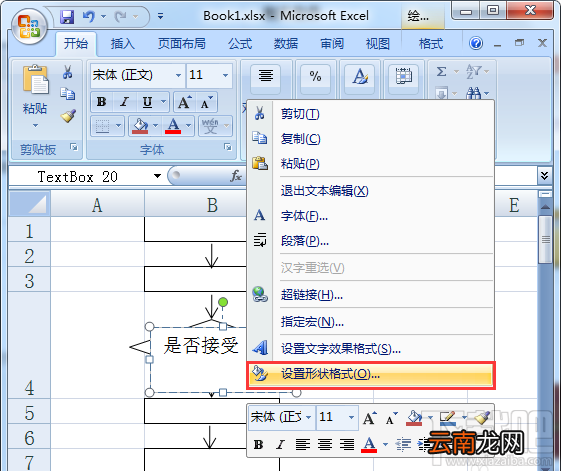
Task: Switch to the 页面布局 tab
Action: pos(182,44)
